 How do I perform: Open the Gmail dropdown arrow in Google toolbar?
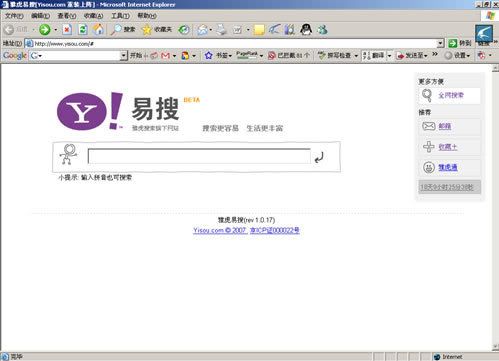(x=174, y=56)
